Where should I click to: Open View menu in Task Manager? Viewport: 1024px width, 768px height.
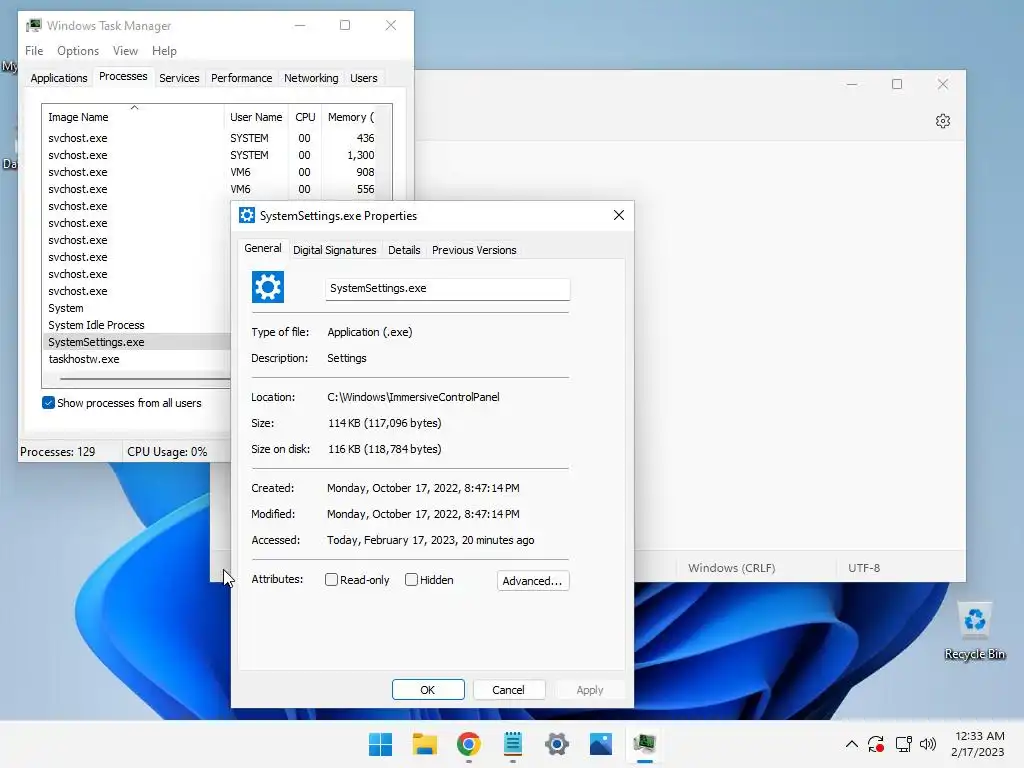(125, 51)
